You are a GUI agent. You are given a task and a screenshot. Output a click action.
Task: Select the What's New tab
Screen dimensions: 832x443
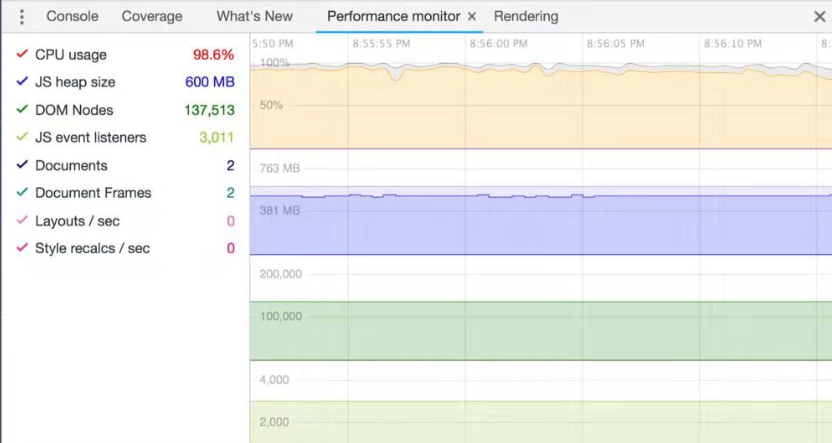pos(254,17)
